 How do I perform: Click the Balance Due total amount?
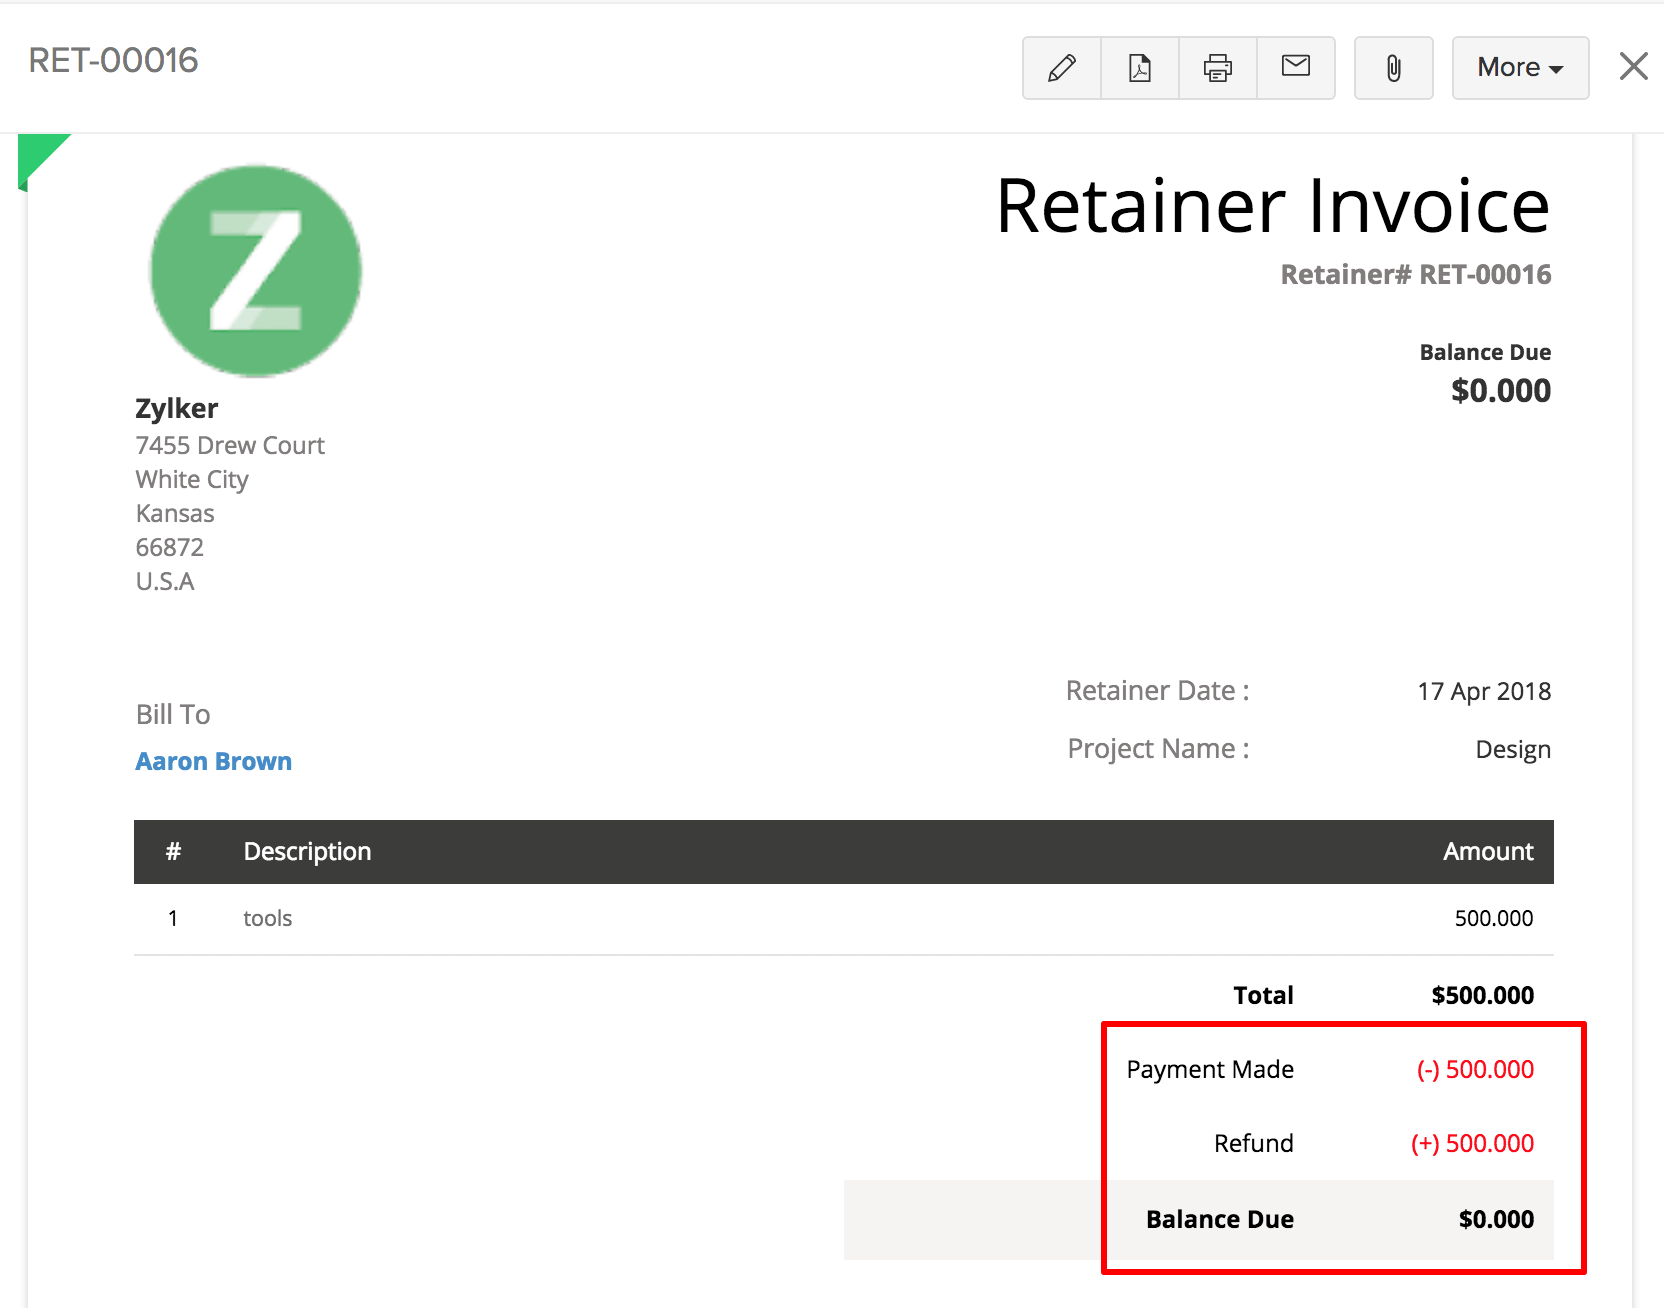pos(1496,1219)
